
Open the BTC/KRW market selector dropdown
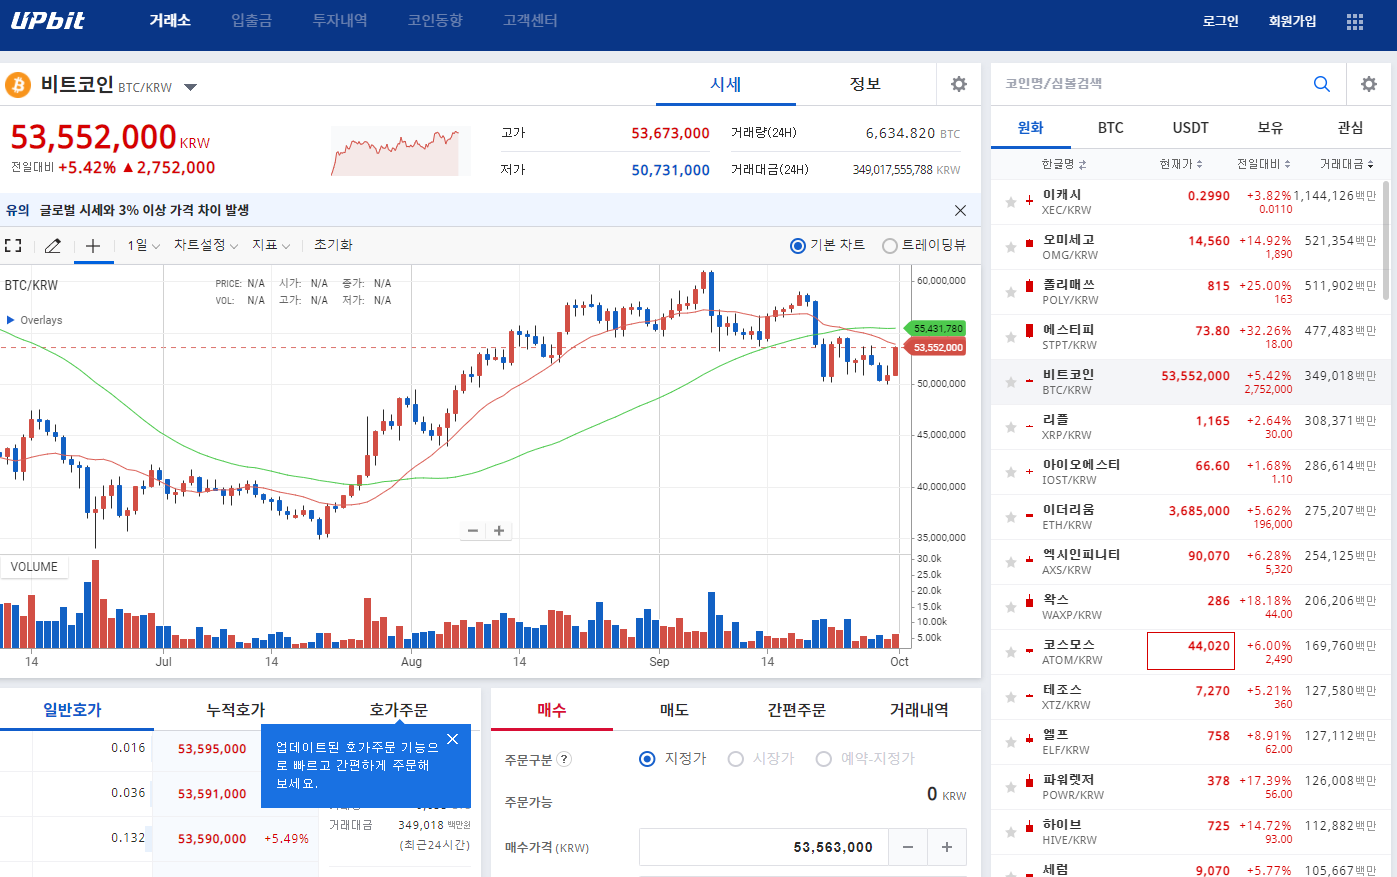(190, 87)
